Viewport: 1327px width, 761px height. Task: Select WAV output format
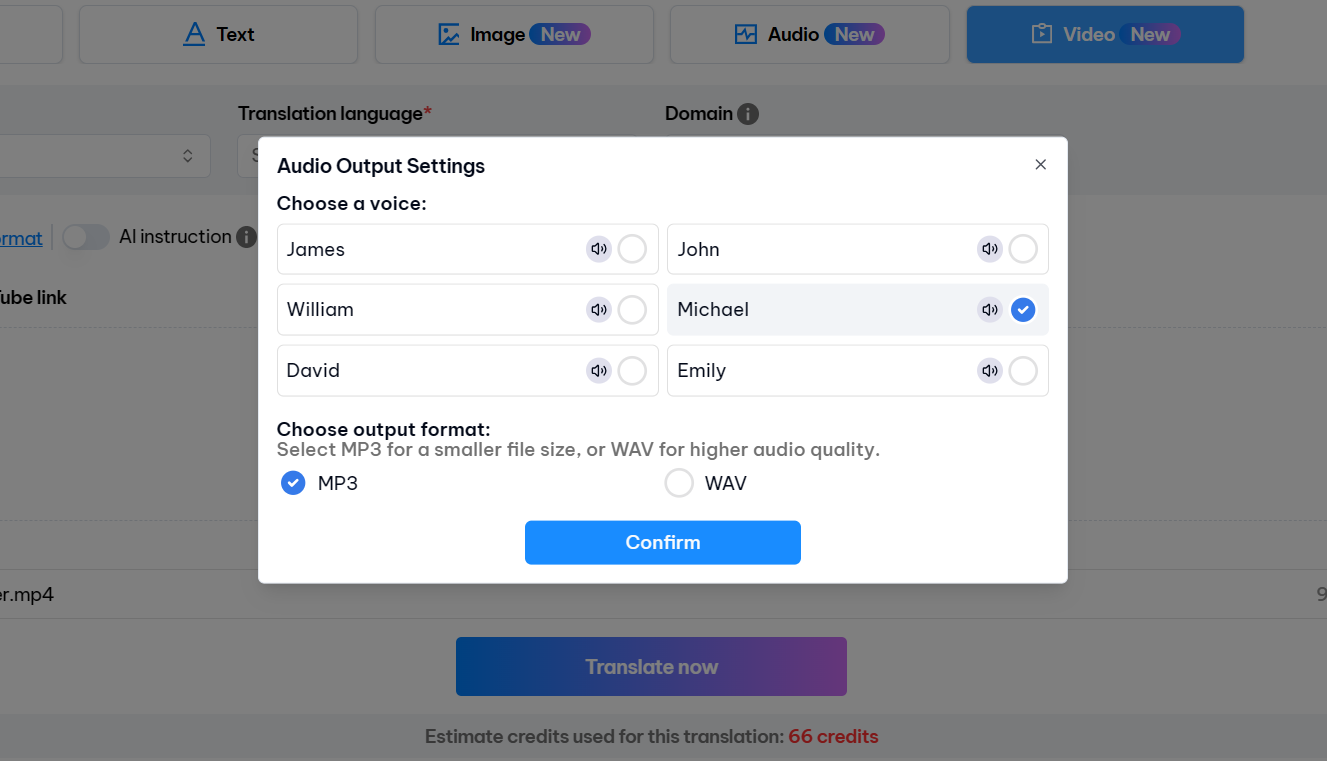coord(679,483)
